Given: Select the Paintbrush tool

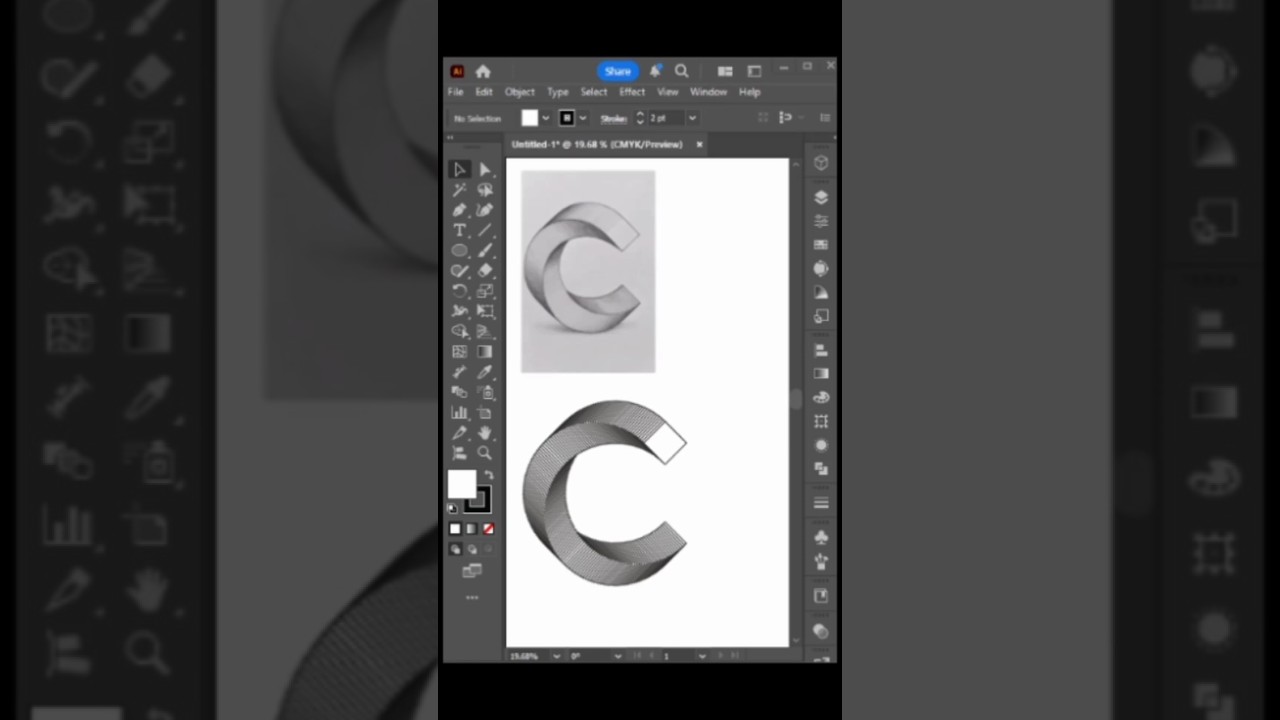Looking at the screenshot, I should coord(485,251).
